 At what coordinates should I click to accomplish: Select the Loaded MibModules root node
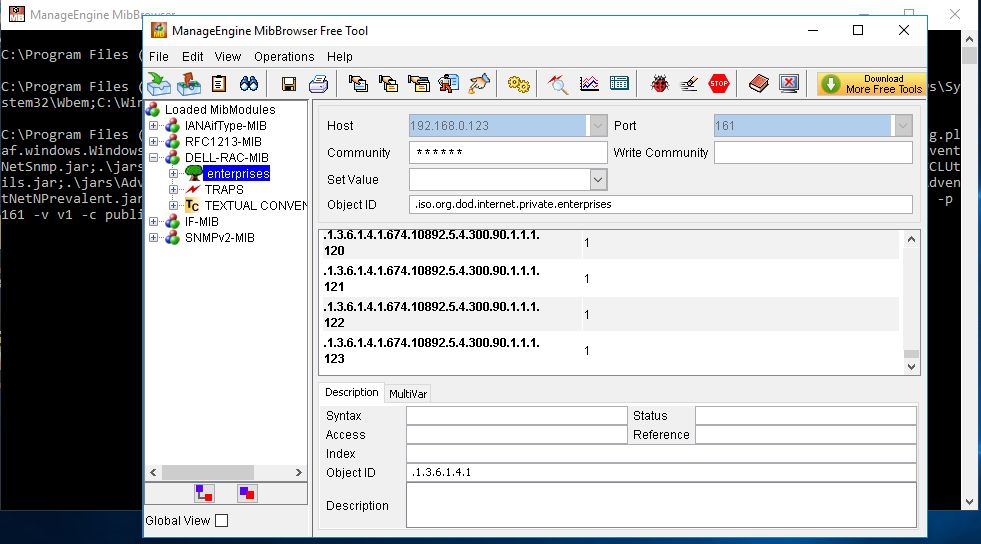click(220, 109)
